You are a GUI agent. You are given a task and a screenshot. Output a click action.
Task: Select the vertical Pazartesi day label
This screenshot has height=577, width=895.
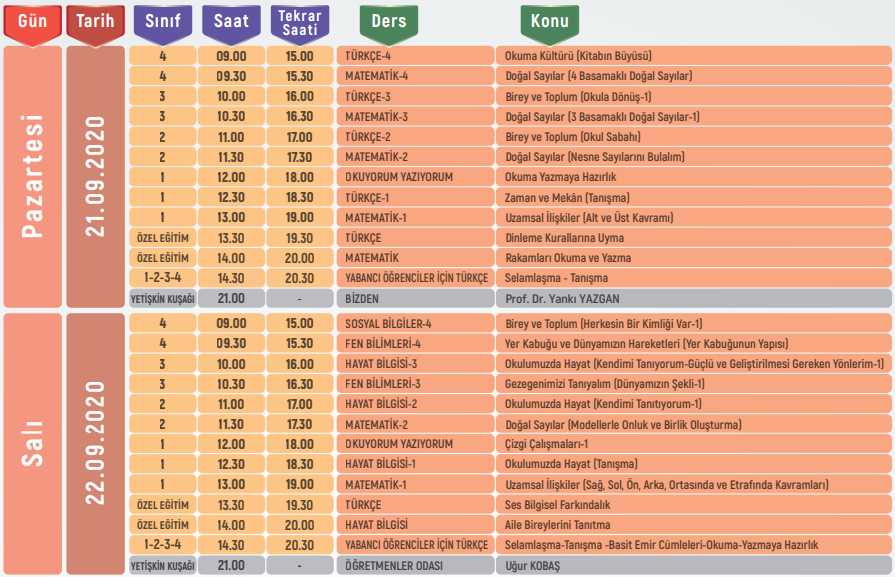(x=32, y=177)
